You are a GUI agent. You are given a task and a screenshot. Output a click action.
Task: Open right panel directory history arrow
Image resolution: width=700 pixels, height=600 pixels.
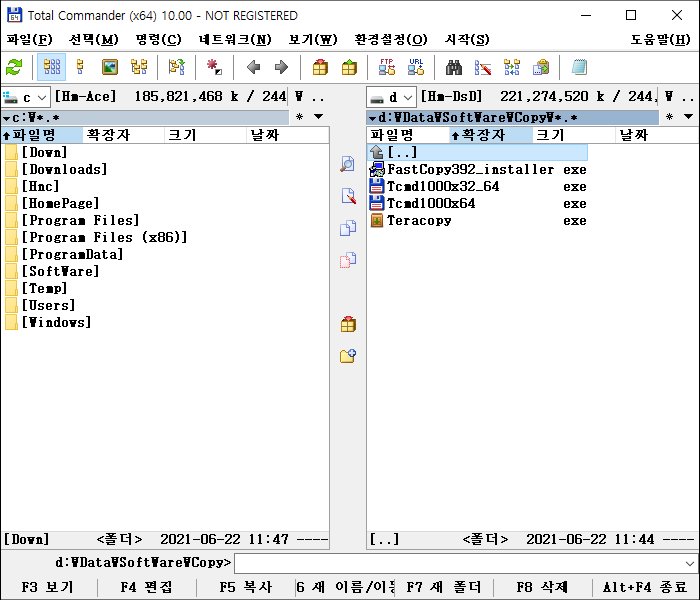tap(688, 117)
